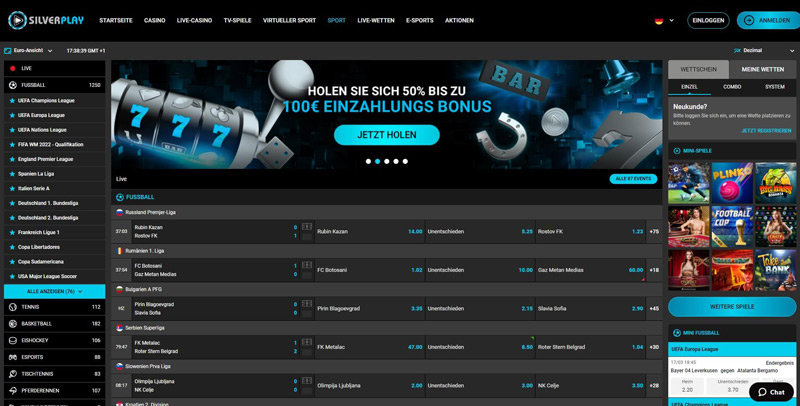Select the last banner carousel dot

click(405, 162)
